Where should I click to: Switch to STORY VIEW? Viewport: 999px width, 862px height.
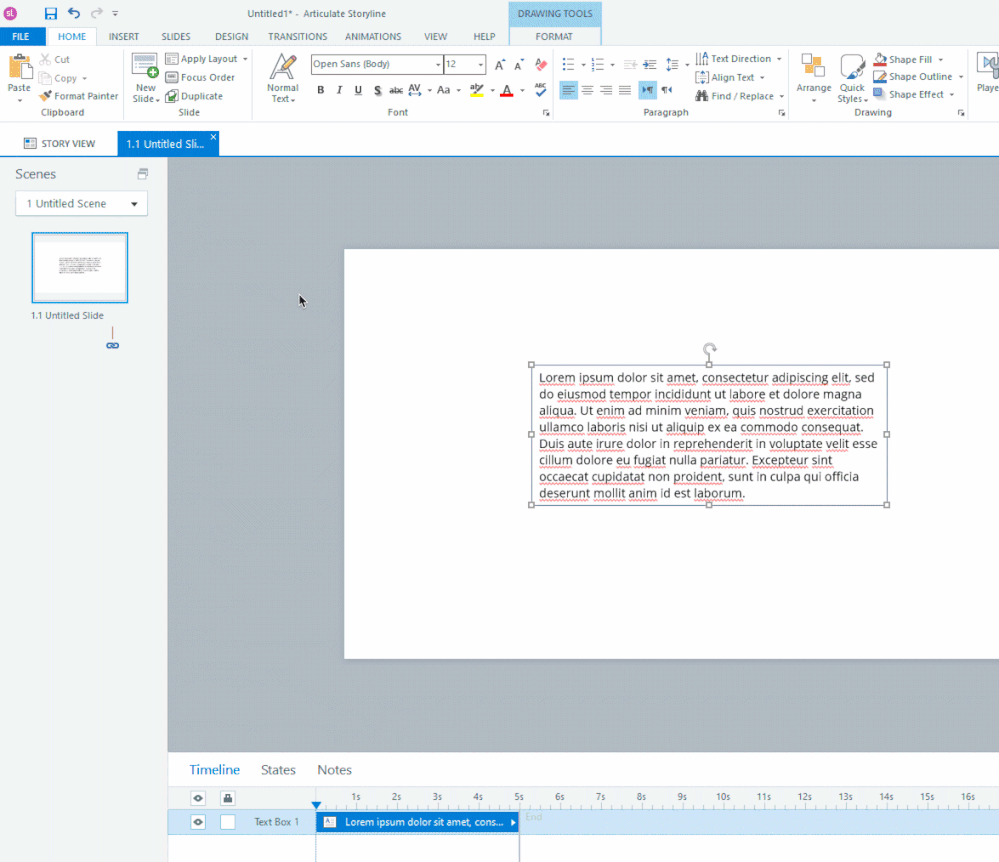point(59,143)
